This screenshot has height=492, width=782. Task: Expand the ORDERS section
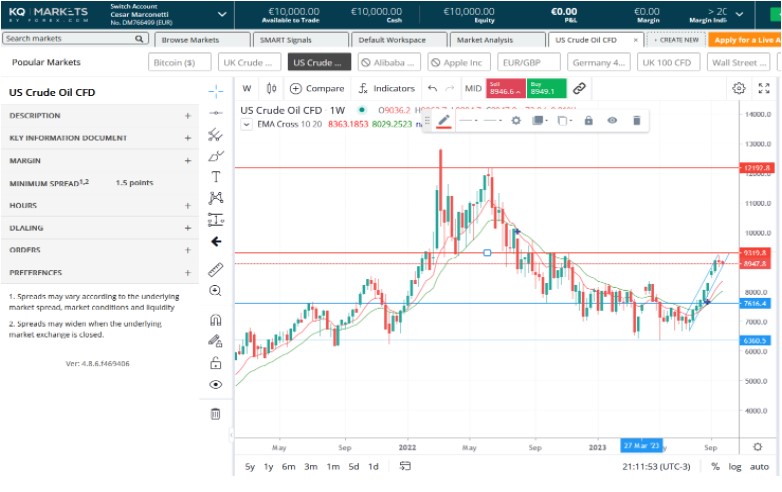[100, 250]
